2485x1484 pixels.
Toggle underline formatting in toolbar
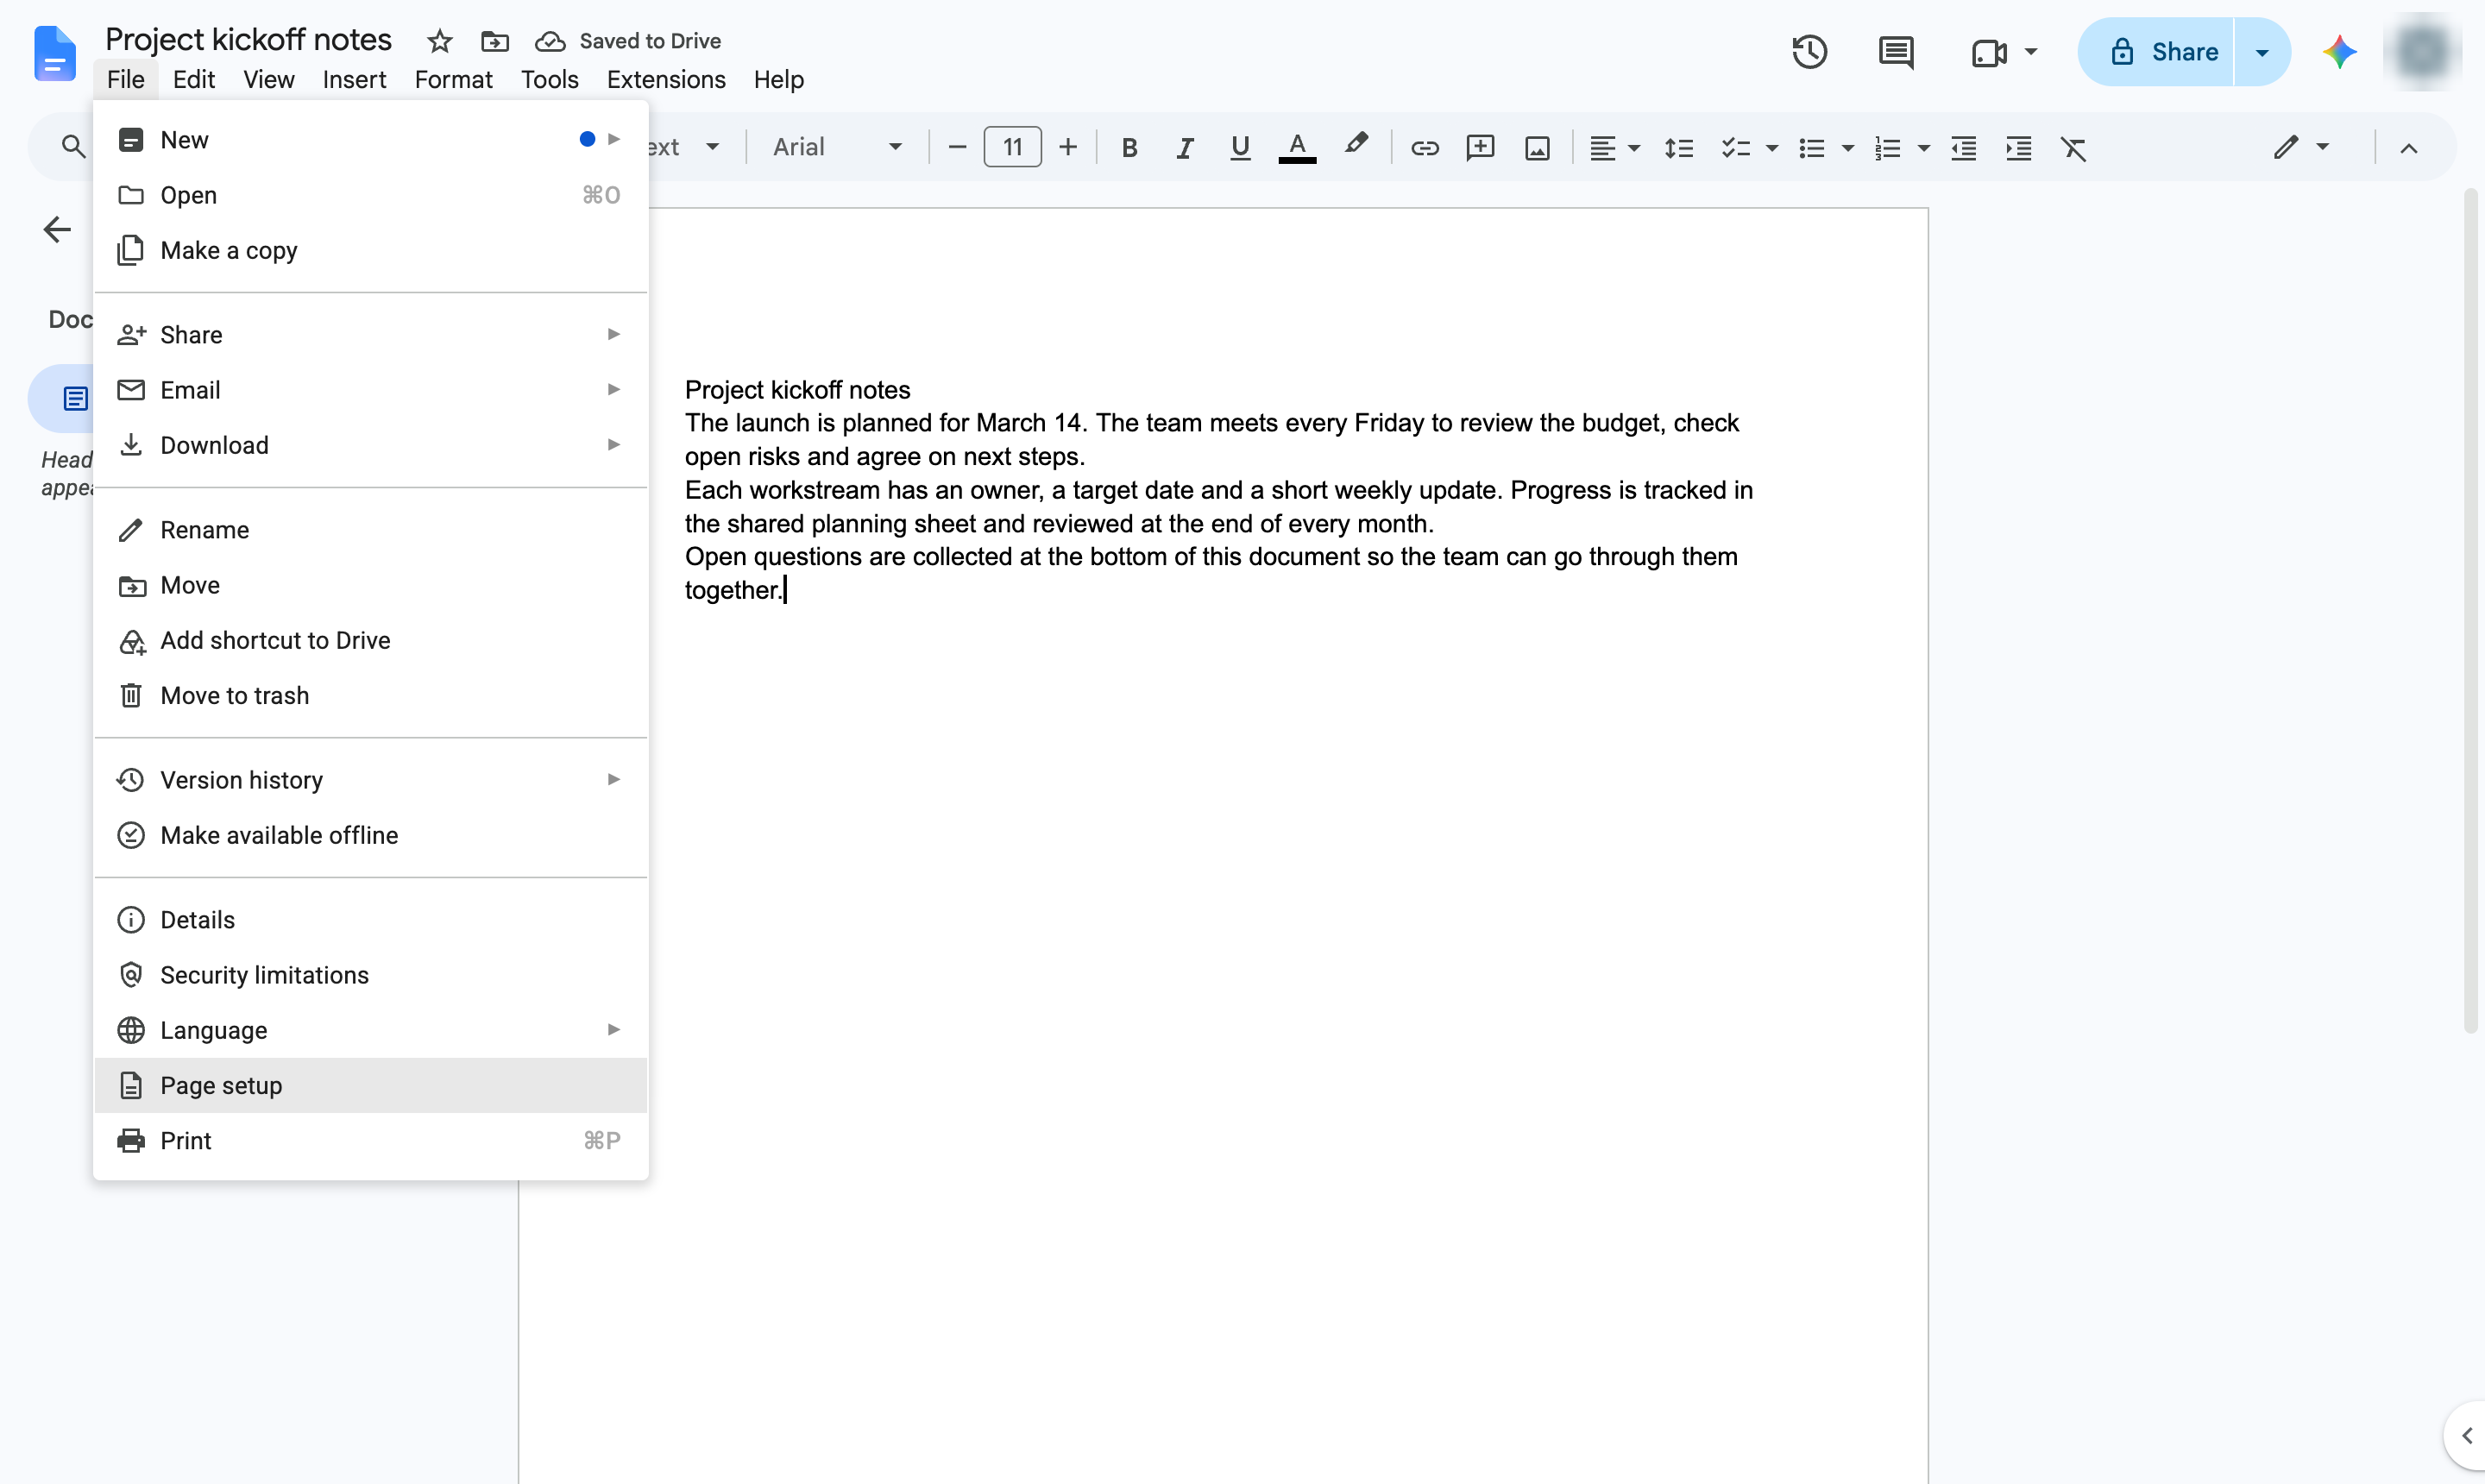click(x=1240, y=148)
